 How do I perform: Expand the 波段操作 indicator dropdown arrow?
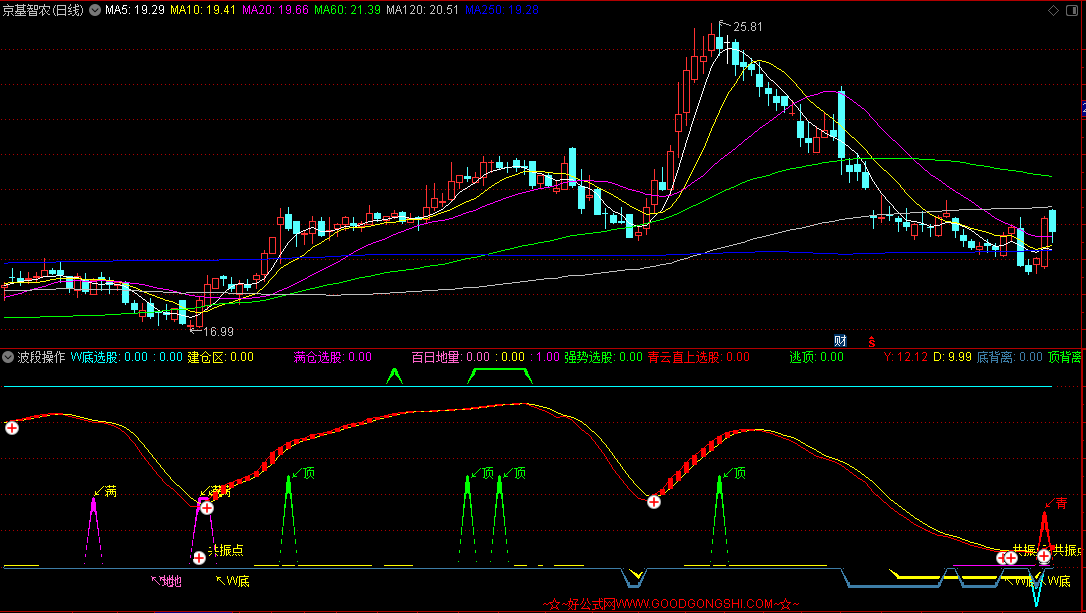(x=8, y=357)
